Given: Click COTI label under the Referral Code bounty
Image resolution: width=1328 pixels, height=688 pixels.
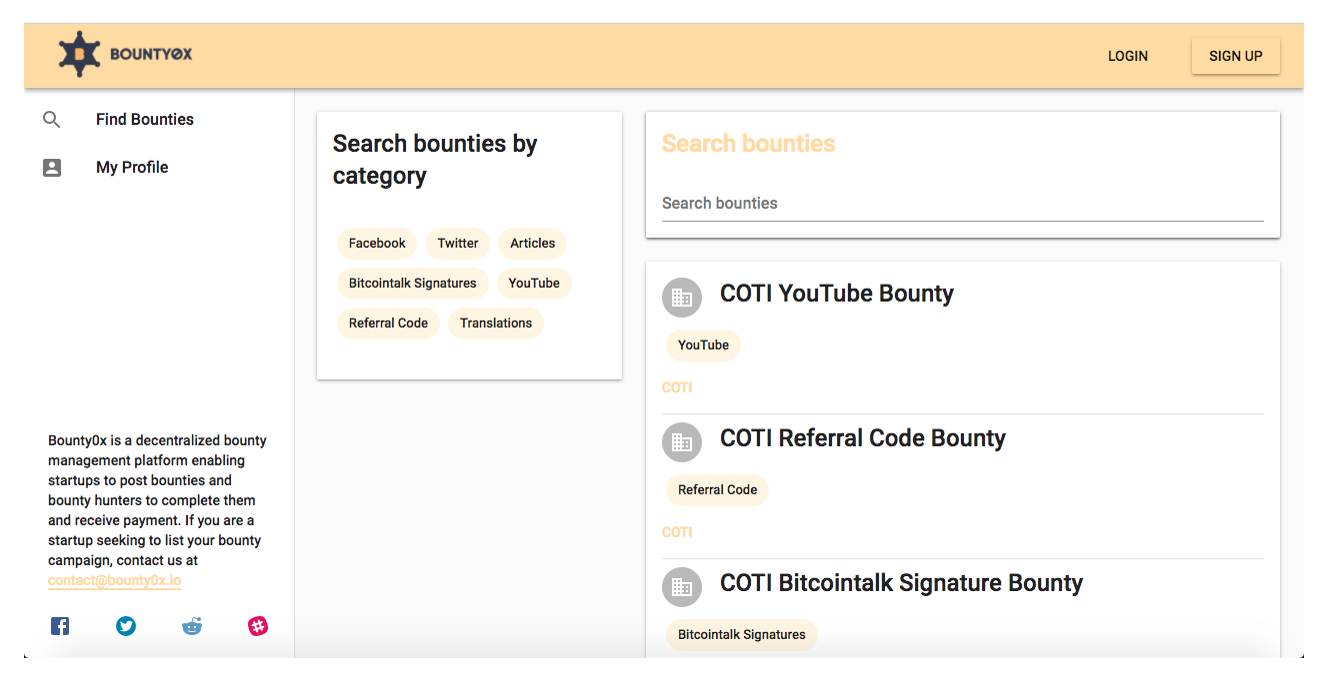Looking at the screenshot, I should (677, 533).
